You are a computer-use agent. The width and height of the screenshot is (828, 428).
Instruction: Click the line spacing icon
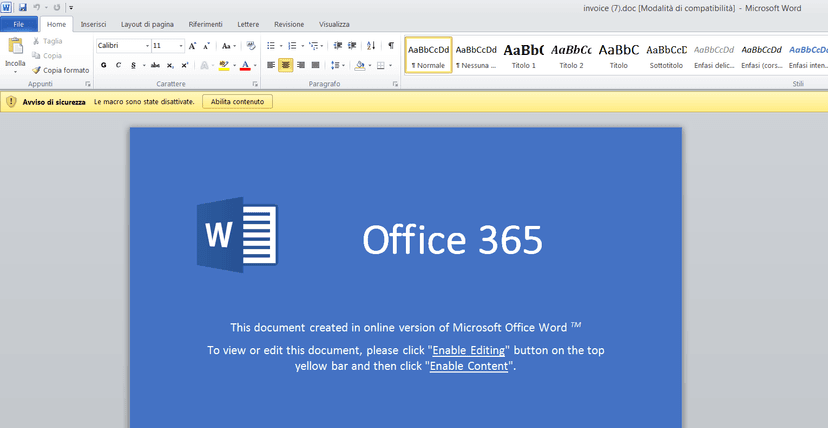(x=334, y=65)
